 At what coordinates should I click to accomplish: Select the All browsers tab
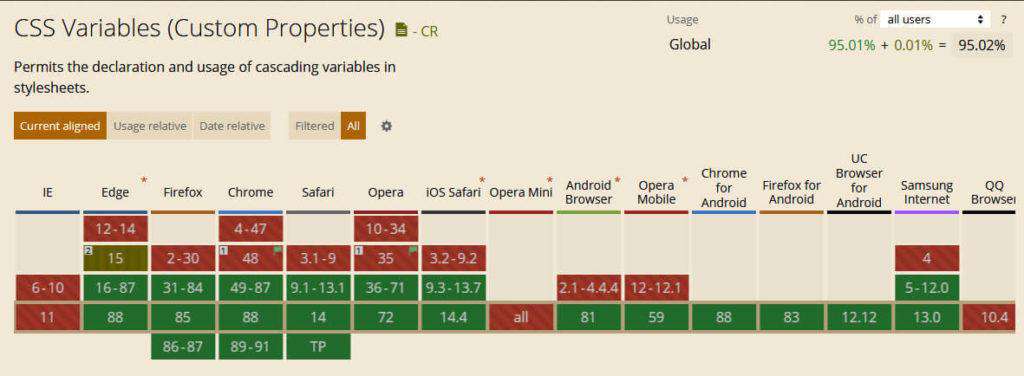(353, 126)
